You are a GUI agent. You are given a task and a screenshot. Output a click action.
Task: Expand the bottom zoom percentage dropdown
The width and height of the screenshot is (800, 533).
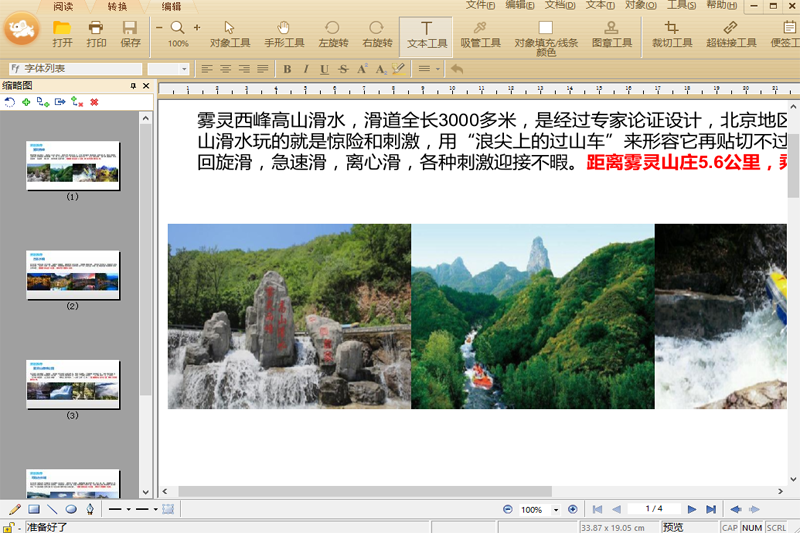pyautogui.click(x=555, y=510)
